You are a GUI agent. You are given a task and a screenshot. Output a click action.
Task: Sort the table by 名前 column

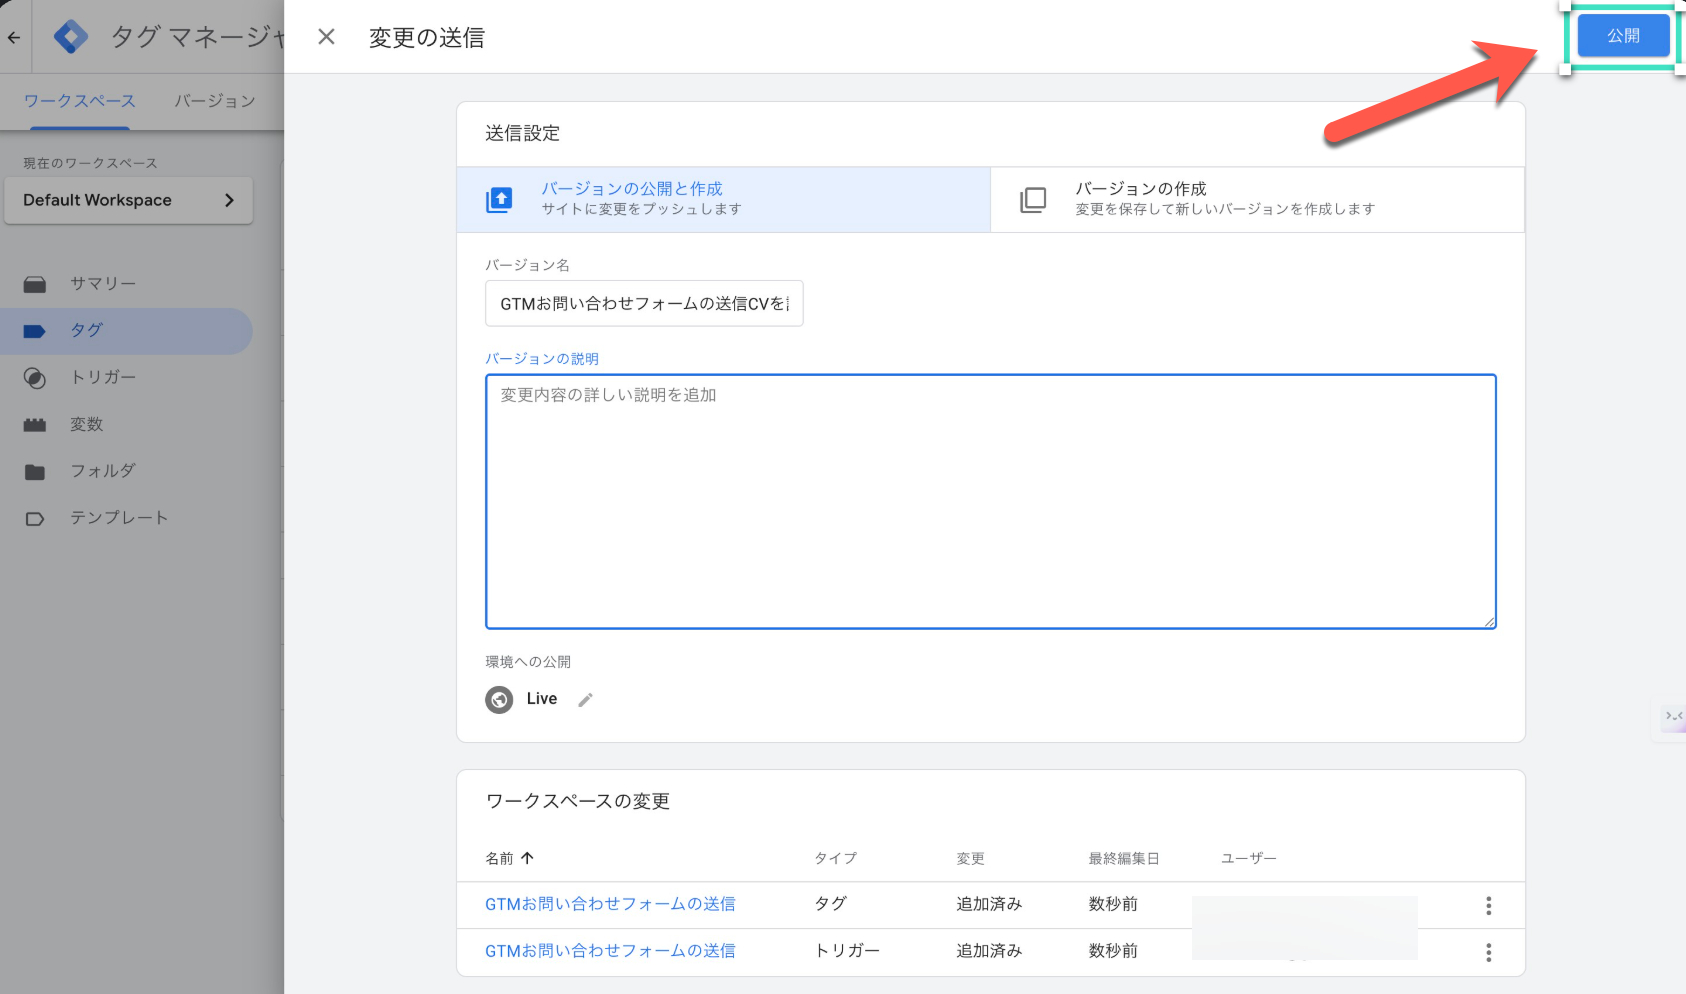(x=510, y=858)
